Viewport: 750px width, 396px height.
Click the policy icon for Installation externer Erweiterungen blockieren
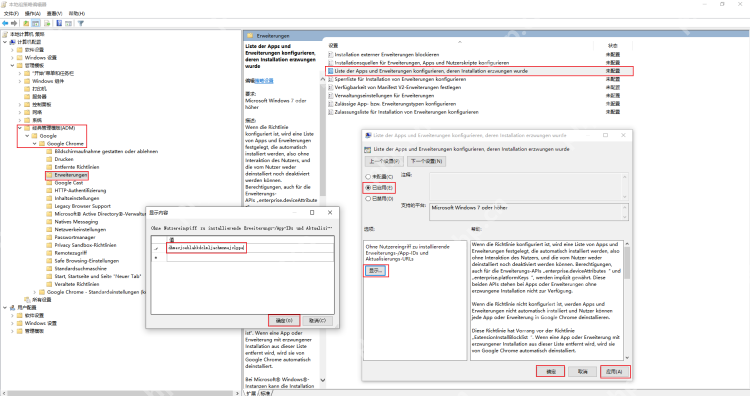[330, 55]
